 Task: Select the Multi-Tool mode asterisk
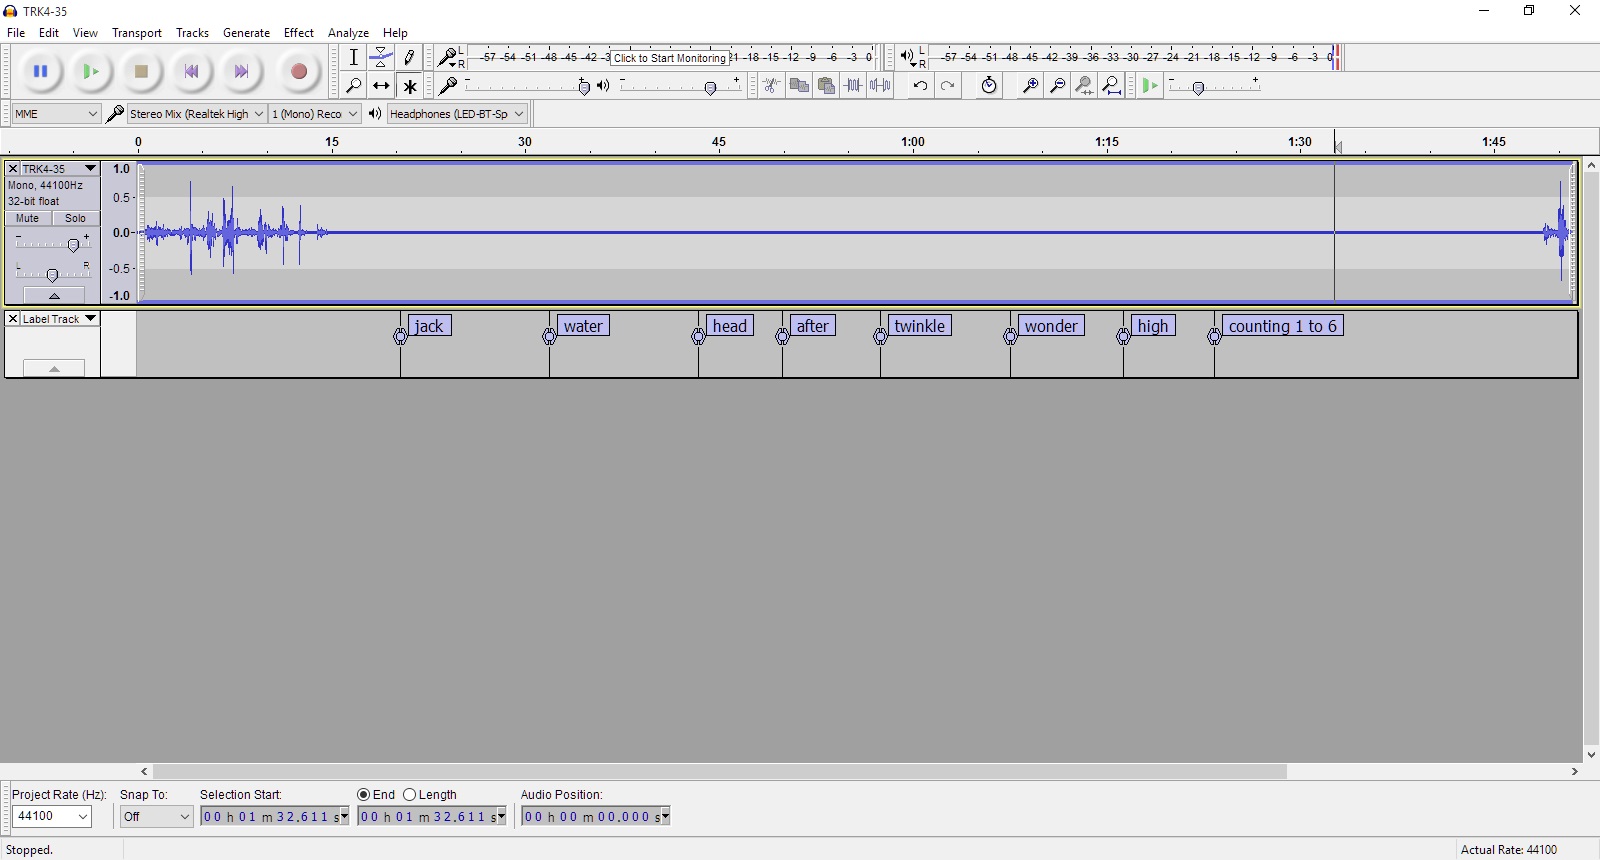(x=409, y=86)
